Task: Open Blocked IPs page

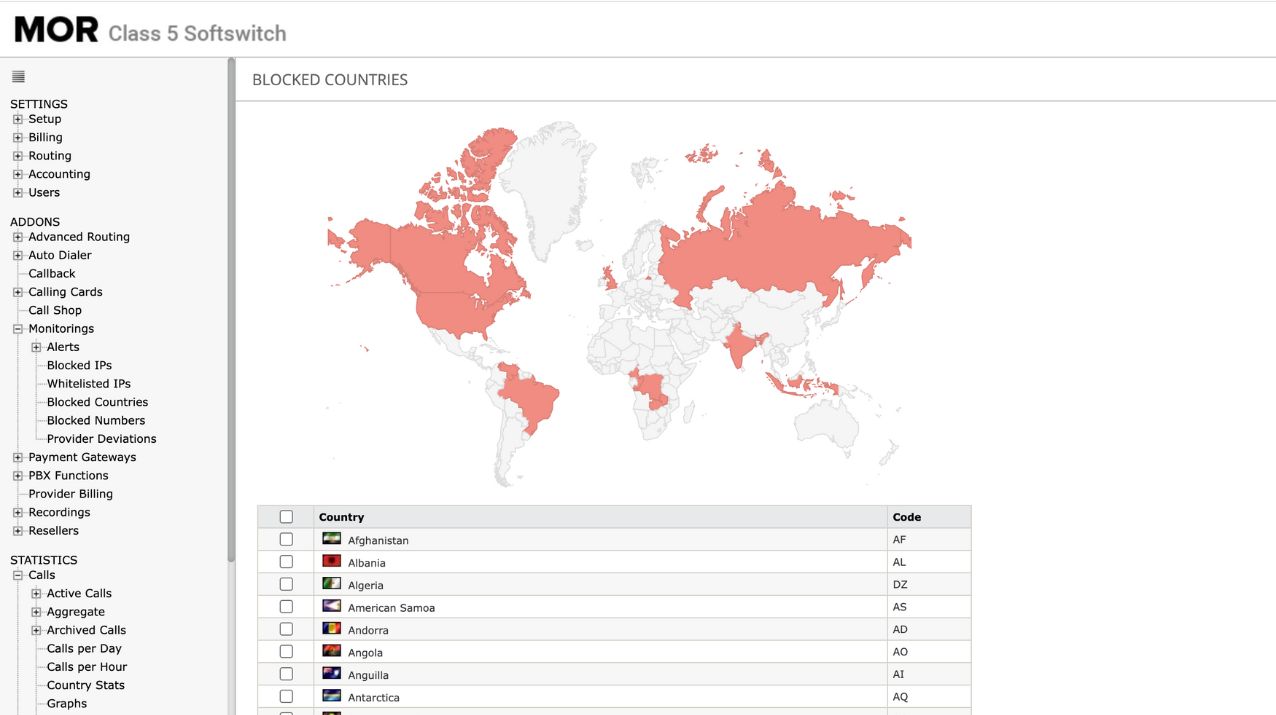Action: [79, 365]
